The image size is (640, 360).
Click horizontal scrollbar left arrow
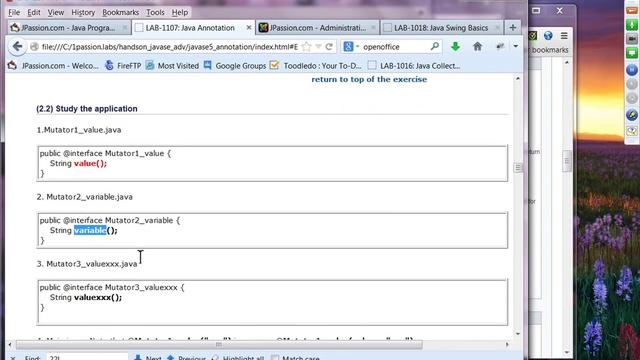point(10,345)
